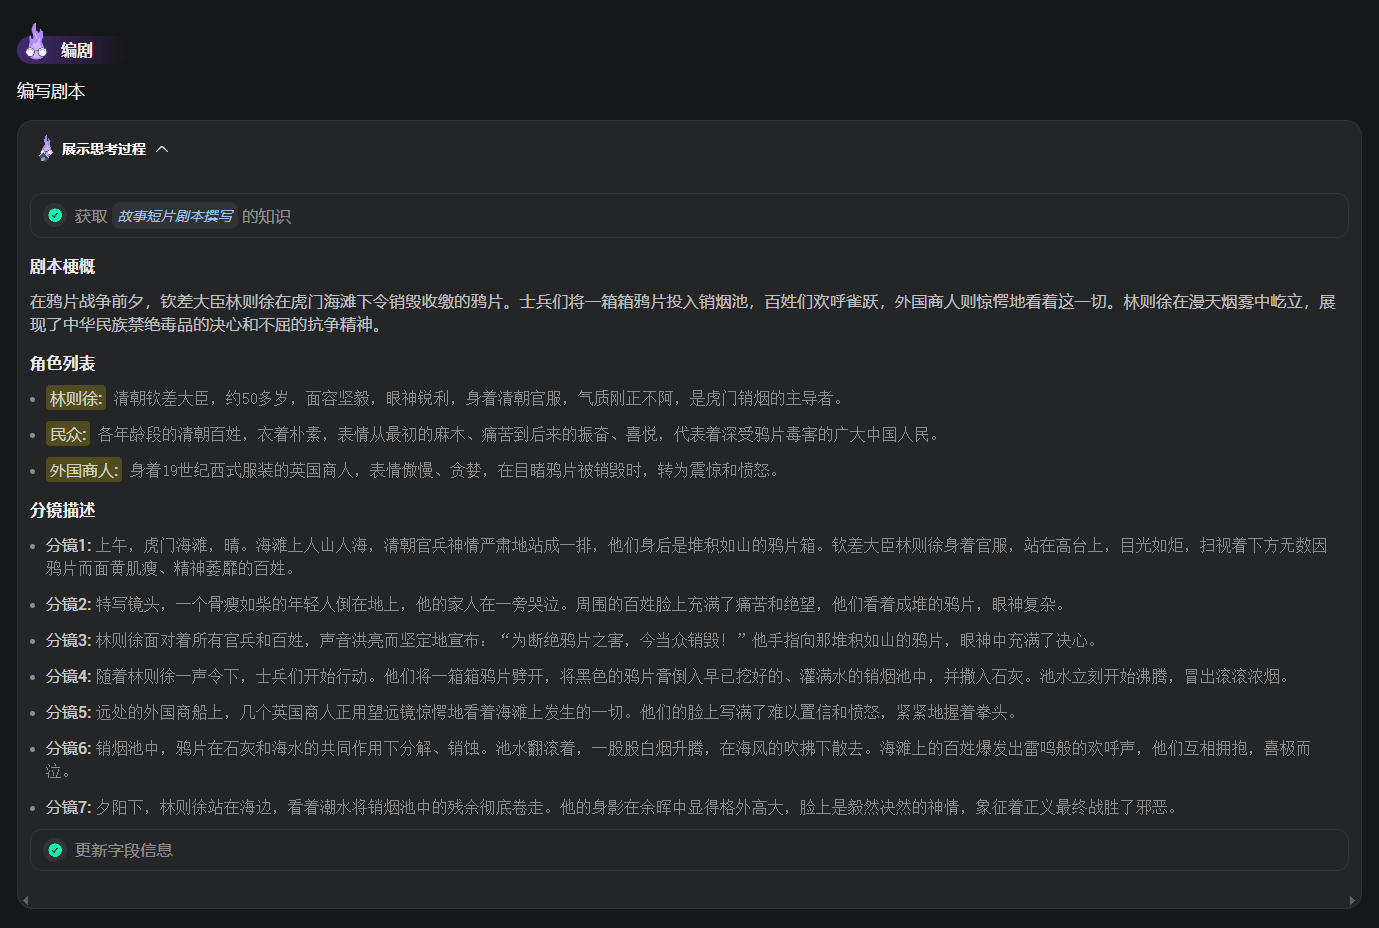This screenshot has height=928, width=1379.
Task: Click the horizontal scrollbar track at the bottom
Action: click(x=688, y=900)
